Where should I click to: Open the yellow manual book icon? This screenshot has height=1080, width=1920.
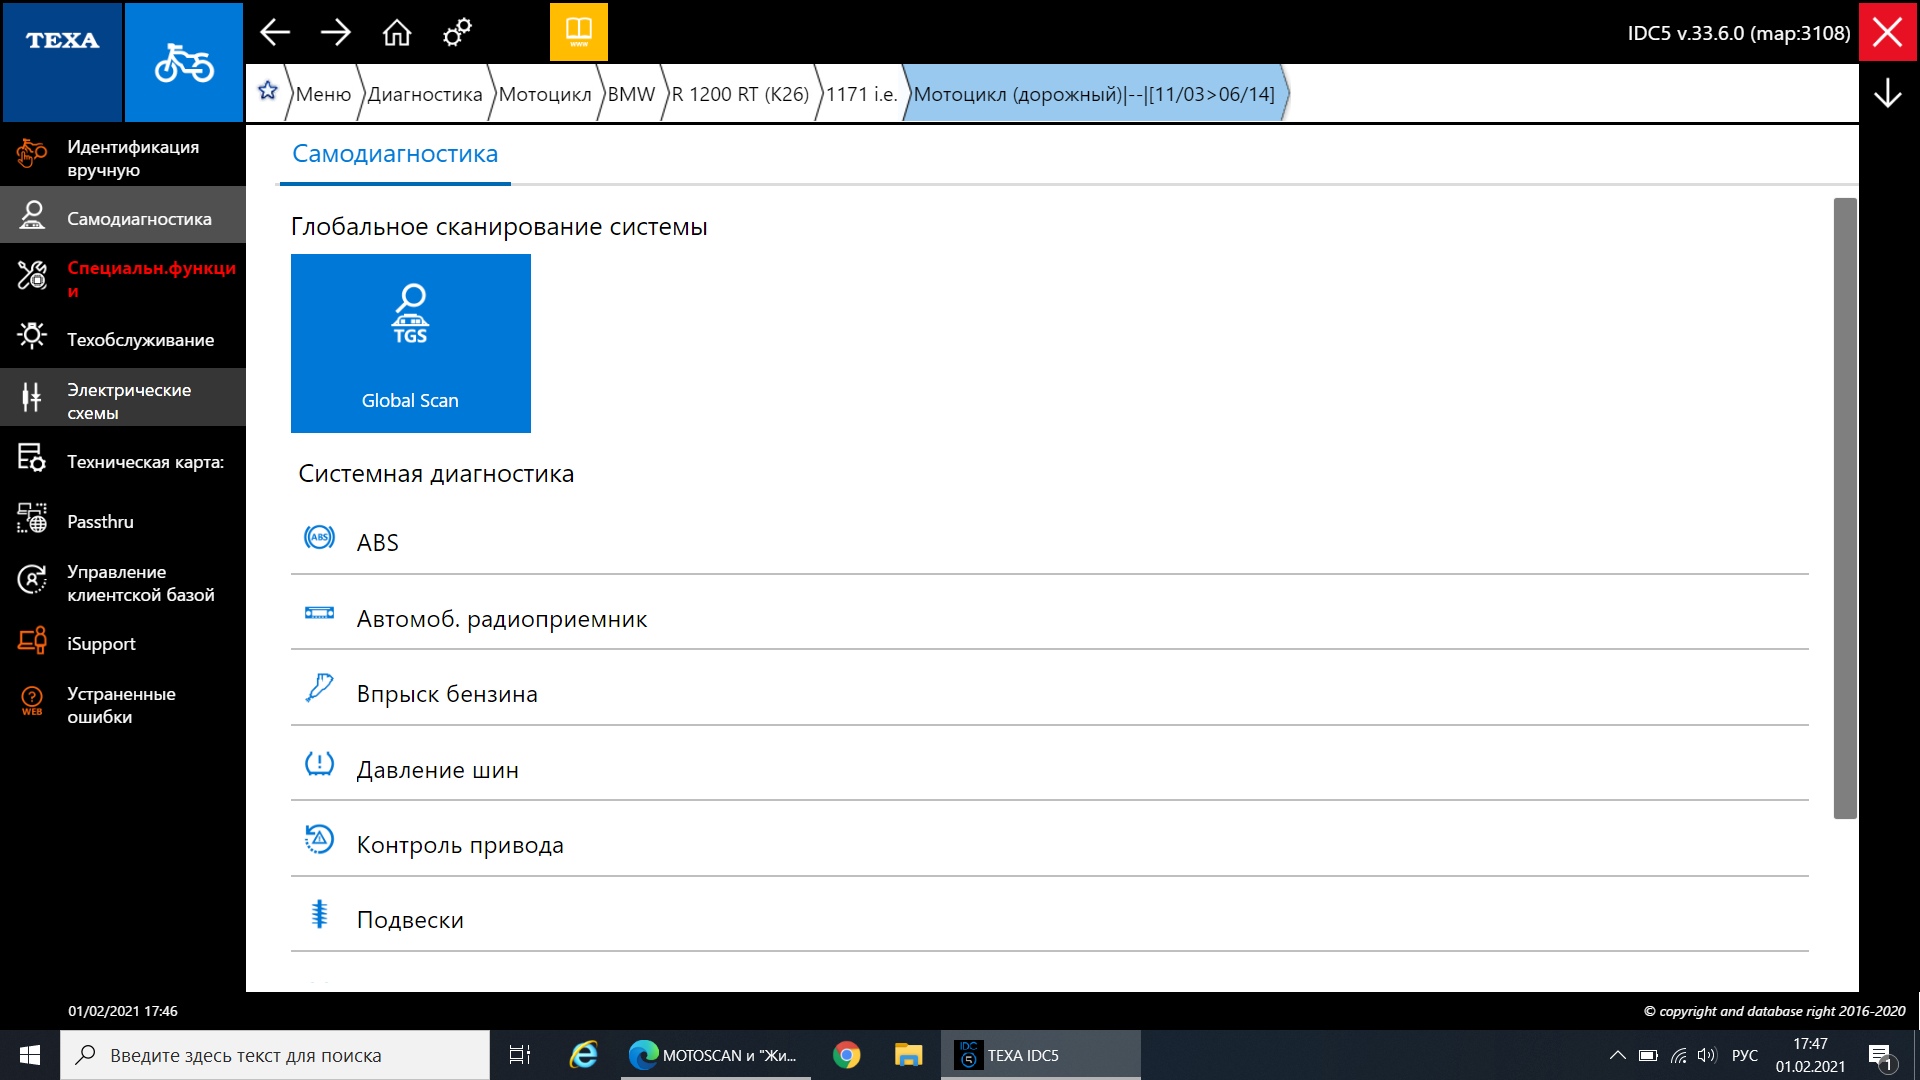(x=578, y=32)
